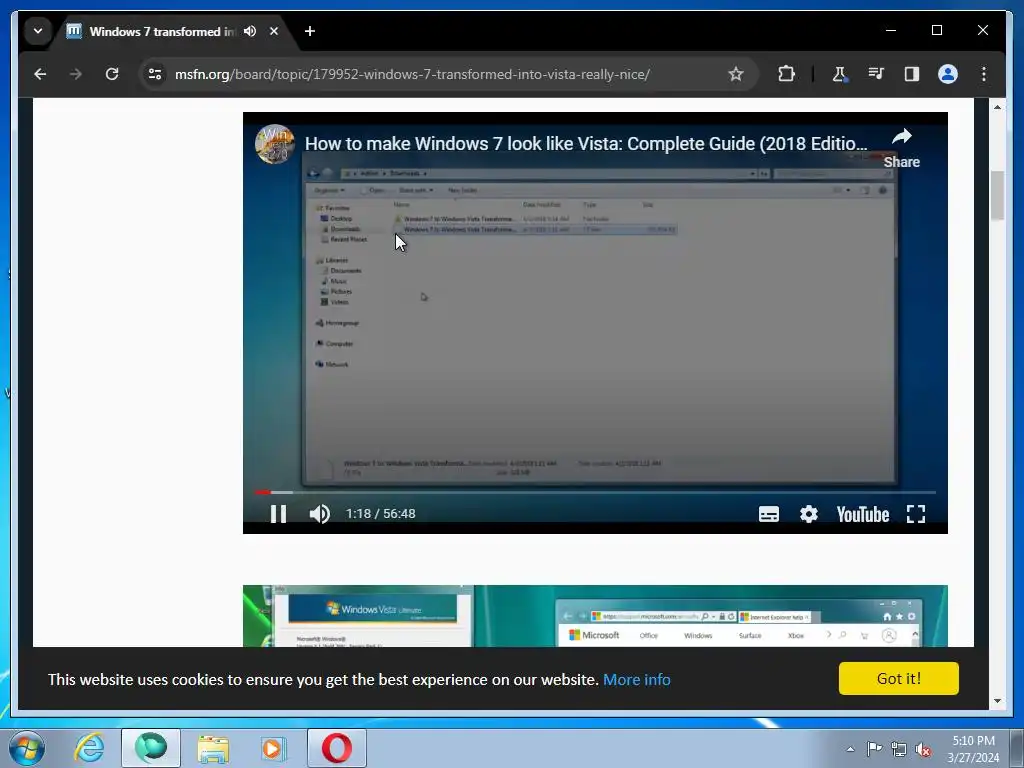Image resolution: width=1024 pixels, height=768 pixels.
Task: Open the Windows Vista screenshot thumbnail
Action: (x=595, y=616)
